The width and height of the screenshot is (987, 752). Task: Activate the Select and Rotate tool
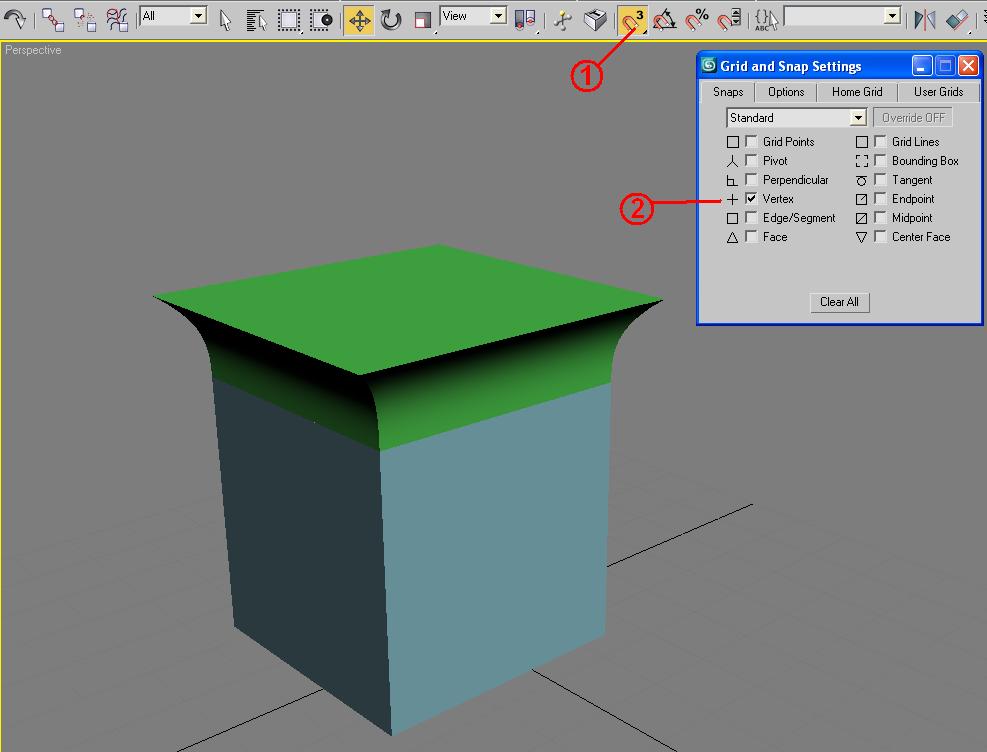click(391, 19)
